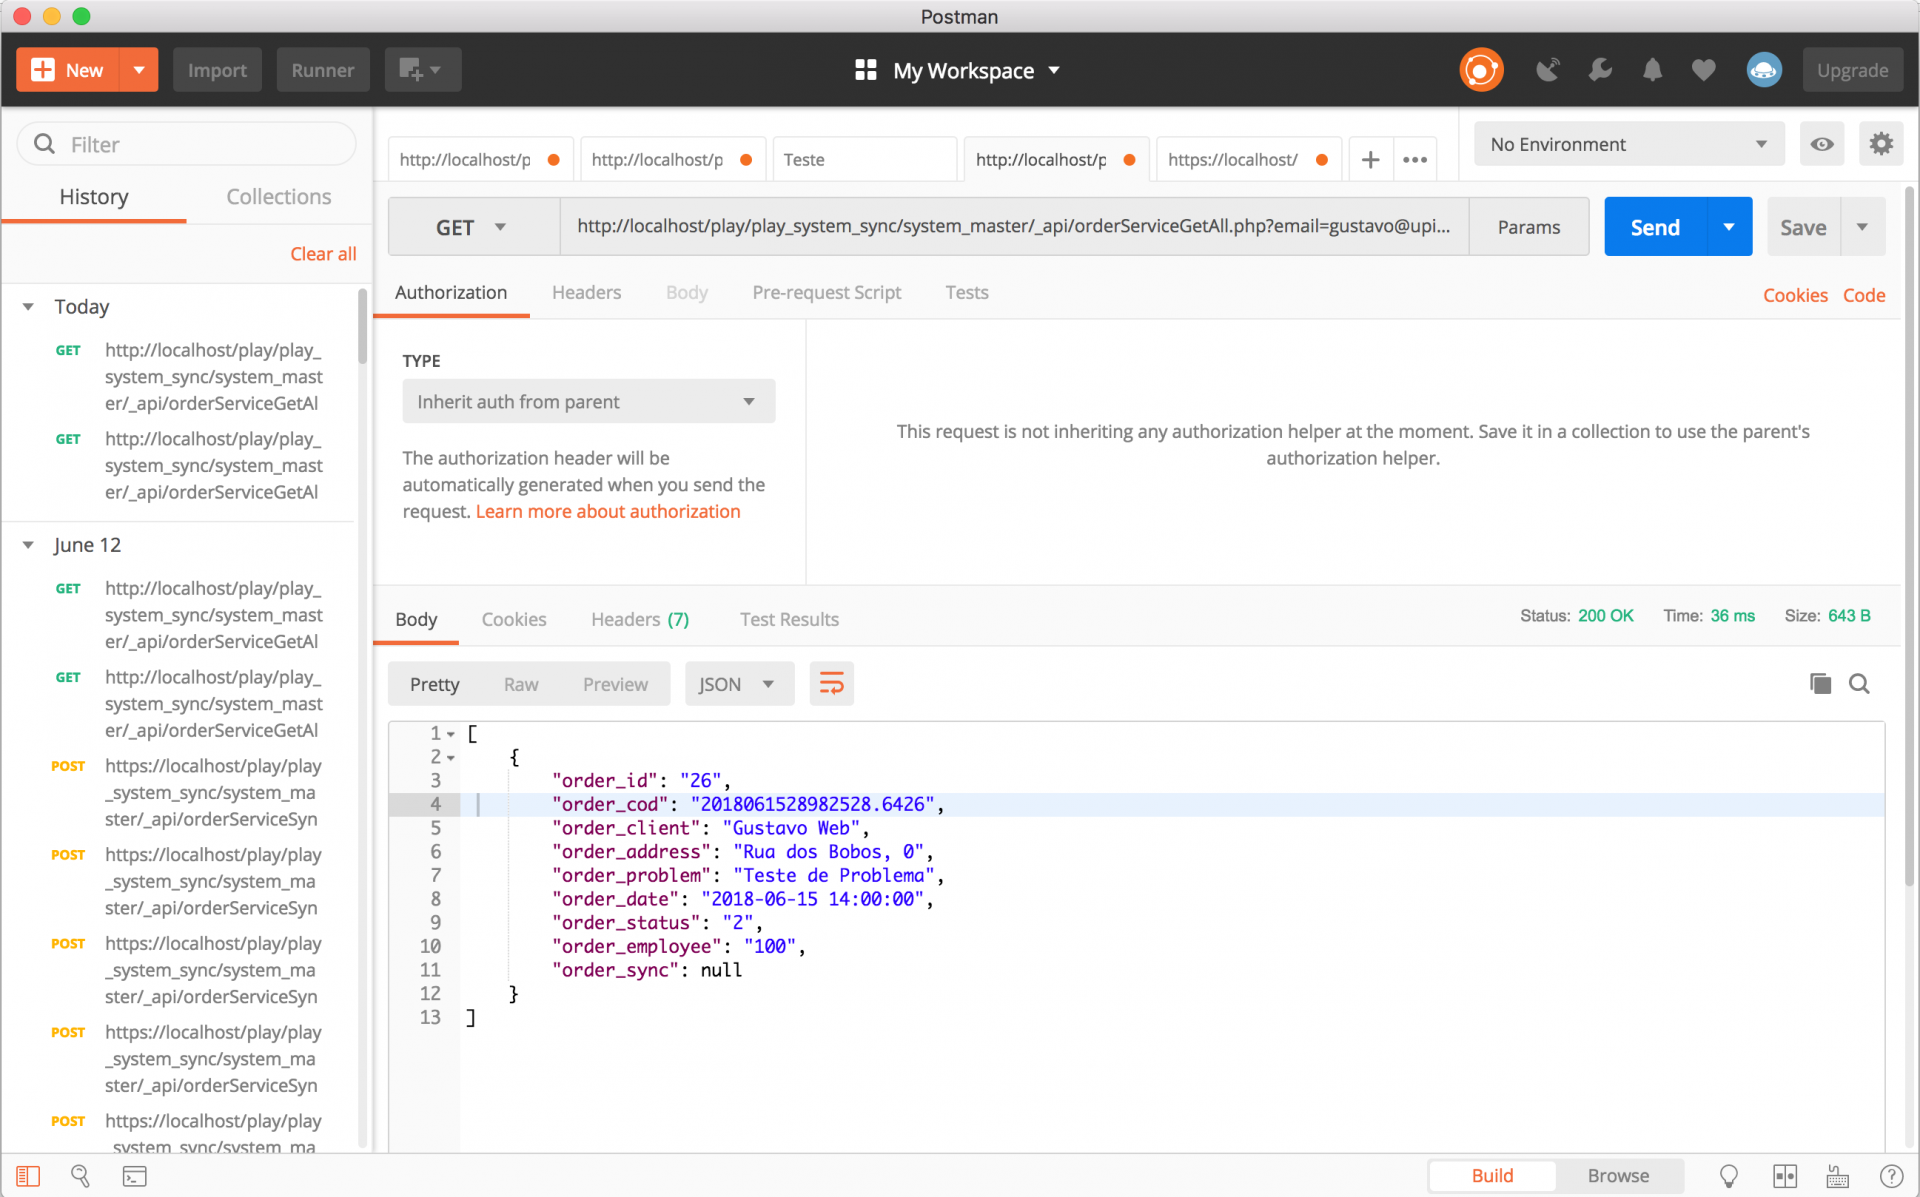Image resolution: width=1920 pixels, height=1197 pixels.
Task: Open the request Headers tab
Action: 586,292
